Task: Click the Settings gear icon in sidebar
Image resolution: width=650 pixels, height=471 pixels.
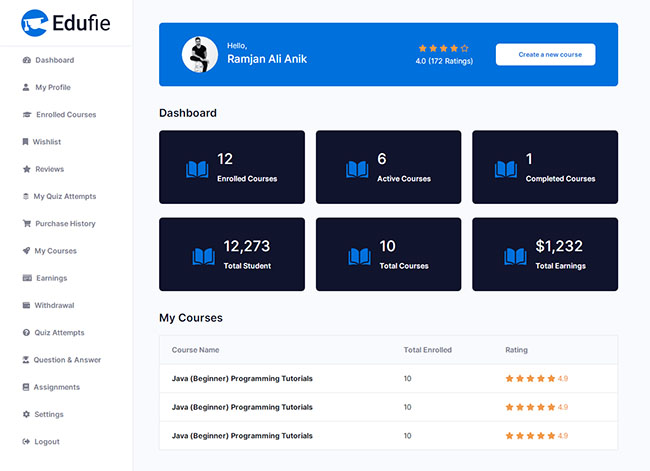Action: 26,414
